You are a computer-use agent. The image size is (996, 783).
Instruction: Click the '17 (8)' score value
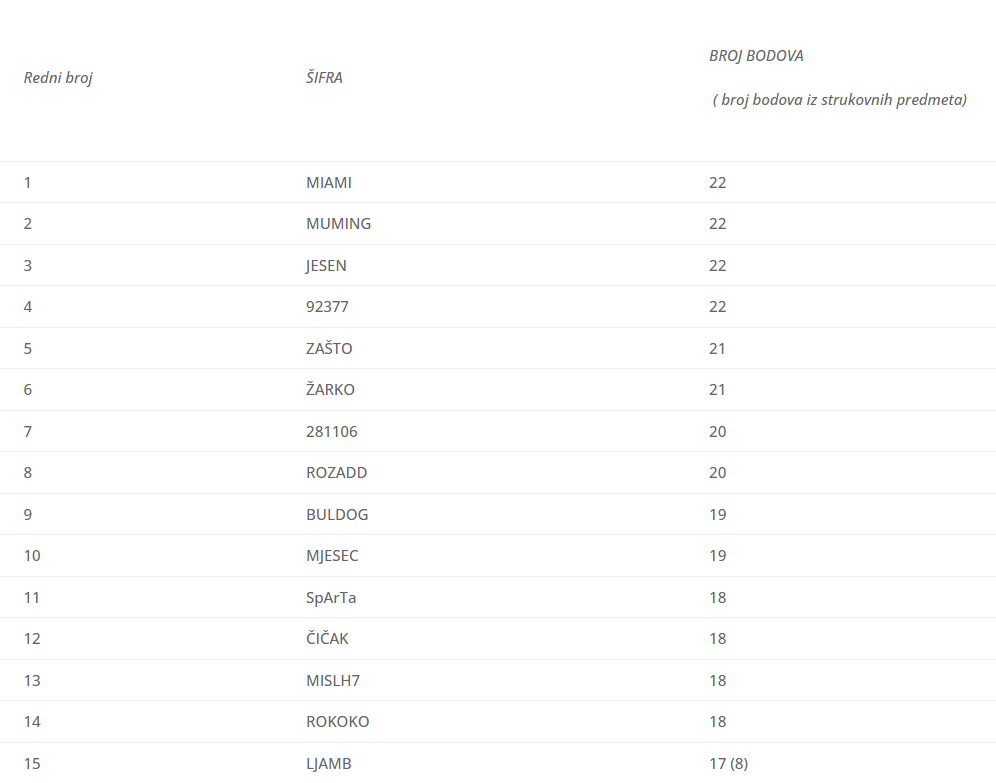click(x=728, y=764)
